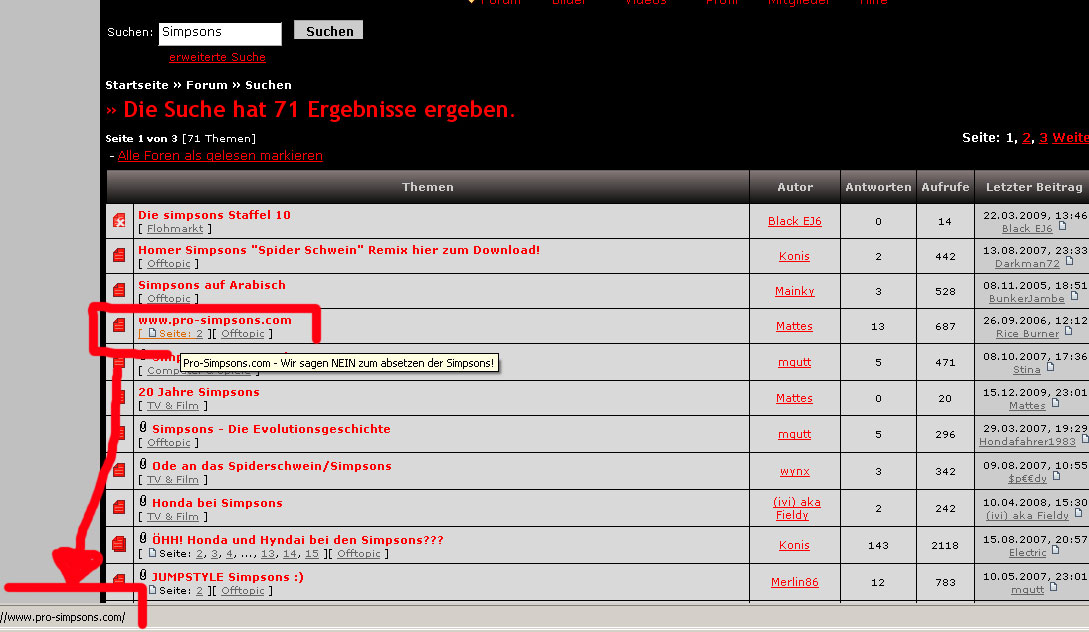Click topic icon for Die simpsons Staffel 10
This screenshot has height=632, width=1089.
[x=119, y=221]
